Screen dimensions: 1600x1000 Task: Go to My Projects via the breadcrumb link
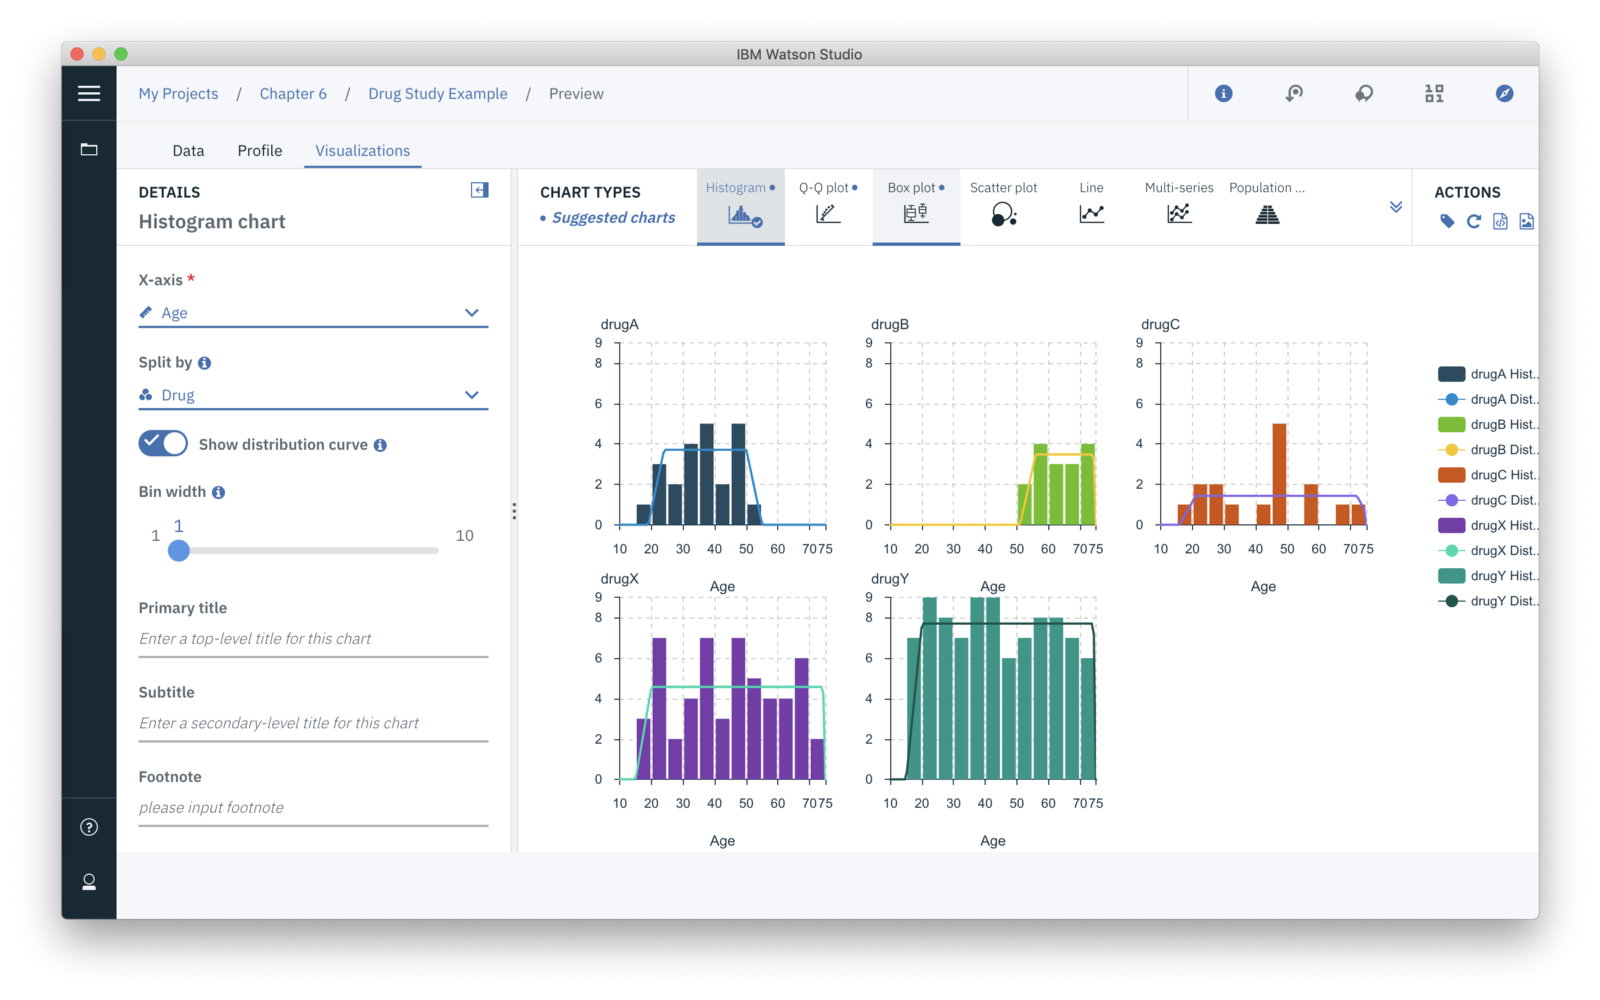[178, 93]
